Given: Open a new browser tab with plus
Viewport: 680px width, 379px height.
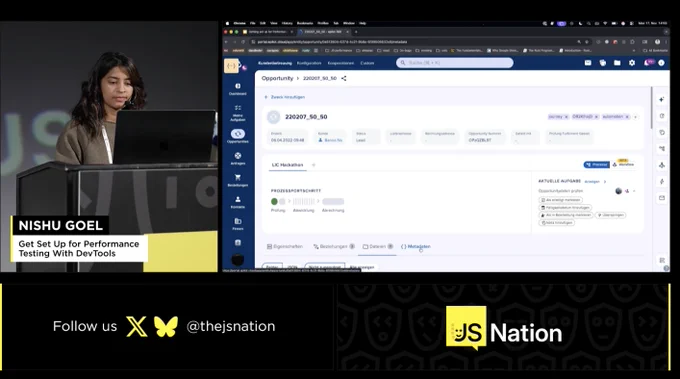Looking at the screenshot, I should coord(356,32).
